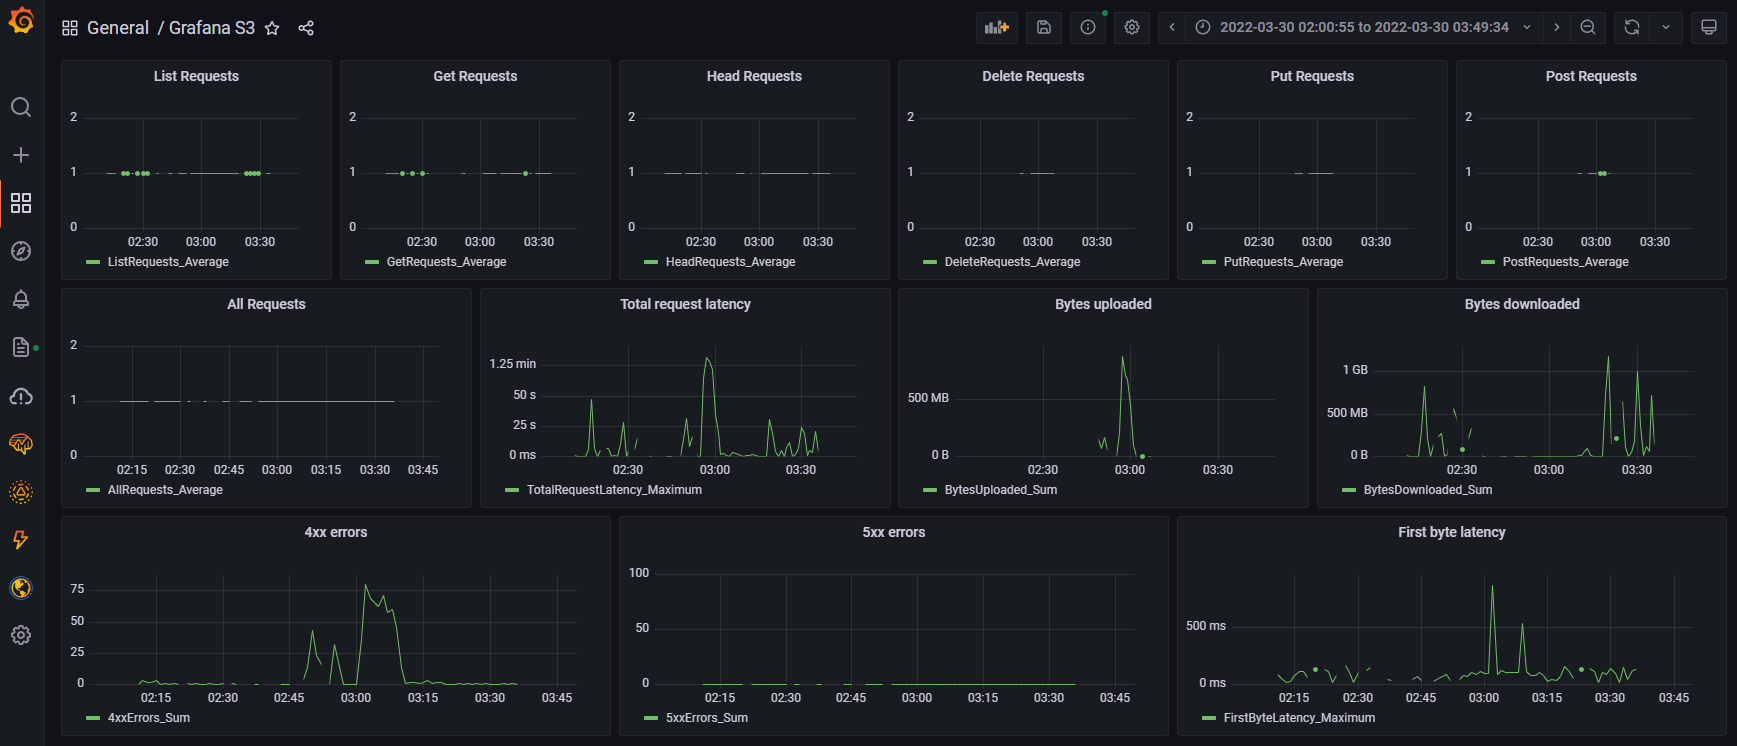1737x746 pixels.
Task: Open the All Requests panel title menu
Action: click(x=266, y=304)
